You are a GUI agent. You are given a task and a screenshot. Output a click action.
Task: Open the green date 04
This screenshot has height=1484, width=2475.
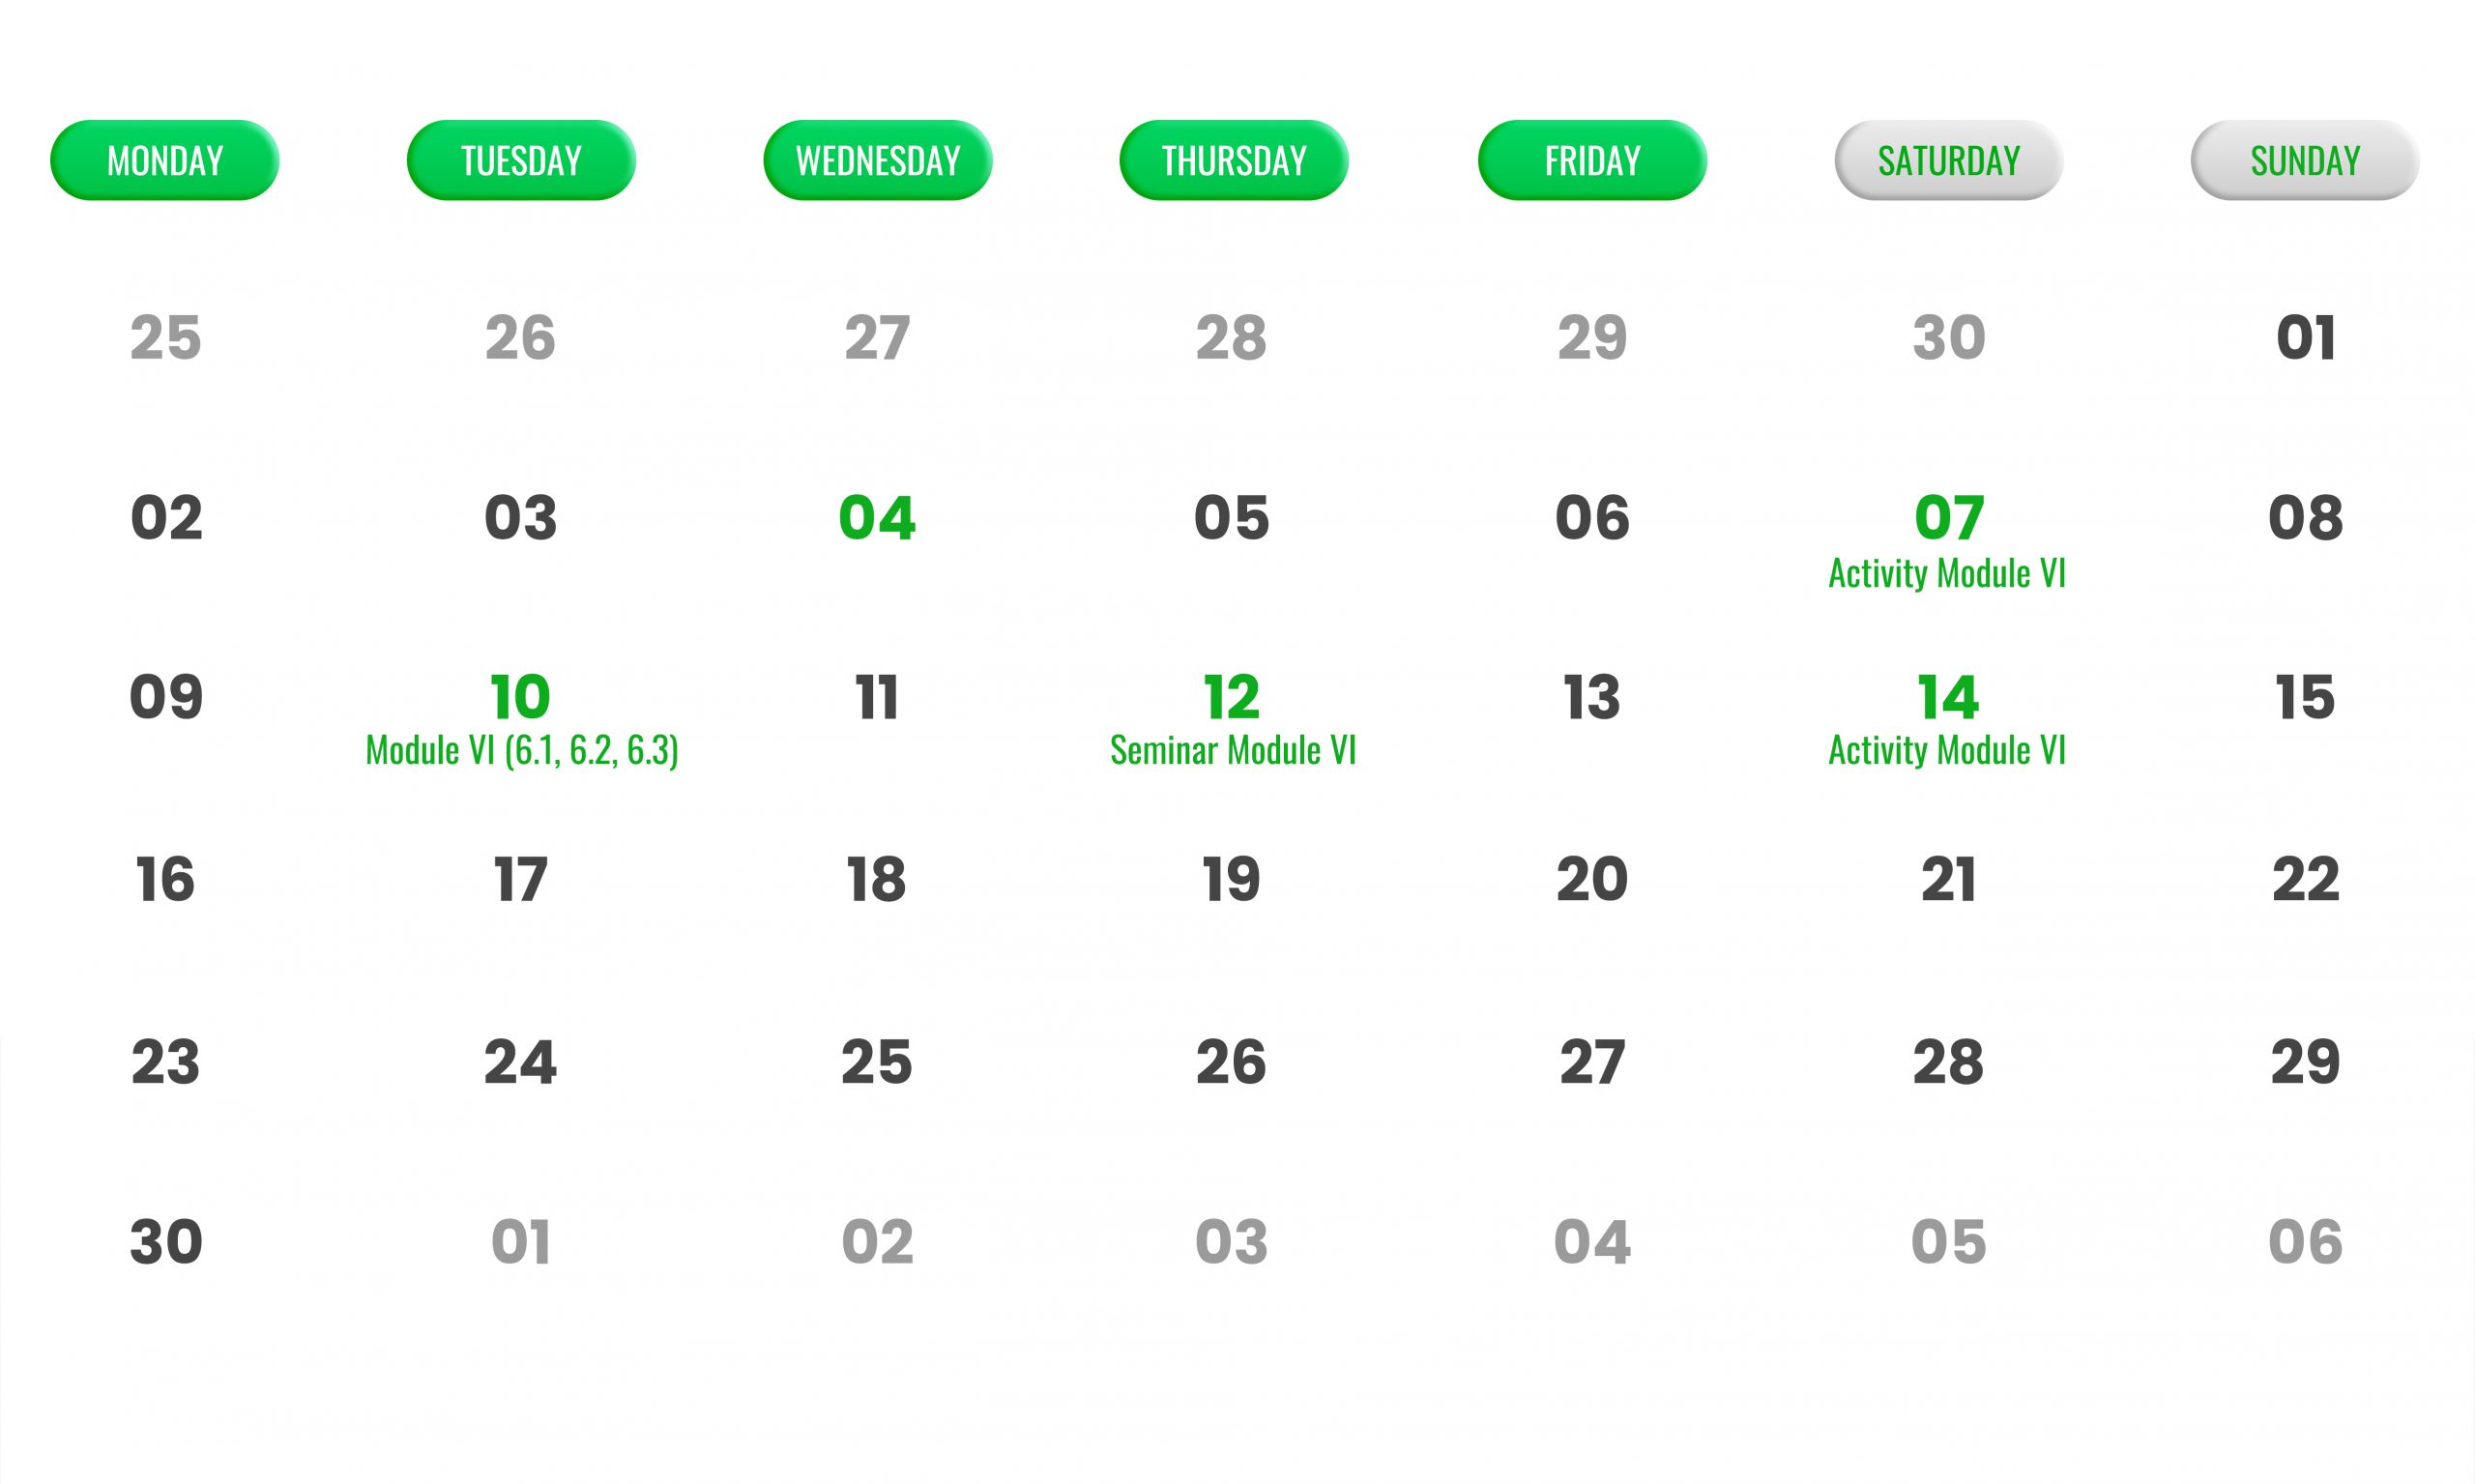(x=877, y=518)
